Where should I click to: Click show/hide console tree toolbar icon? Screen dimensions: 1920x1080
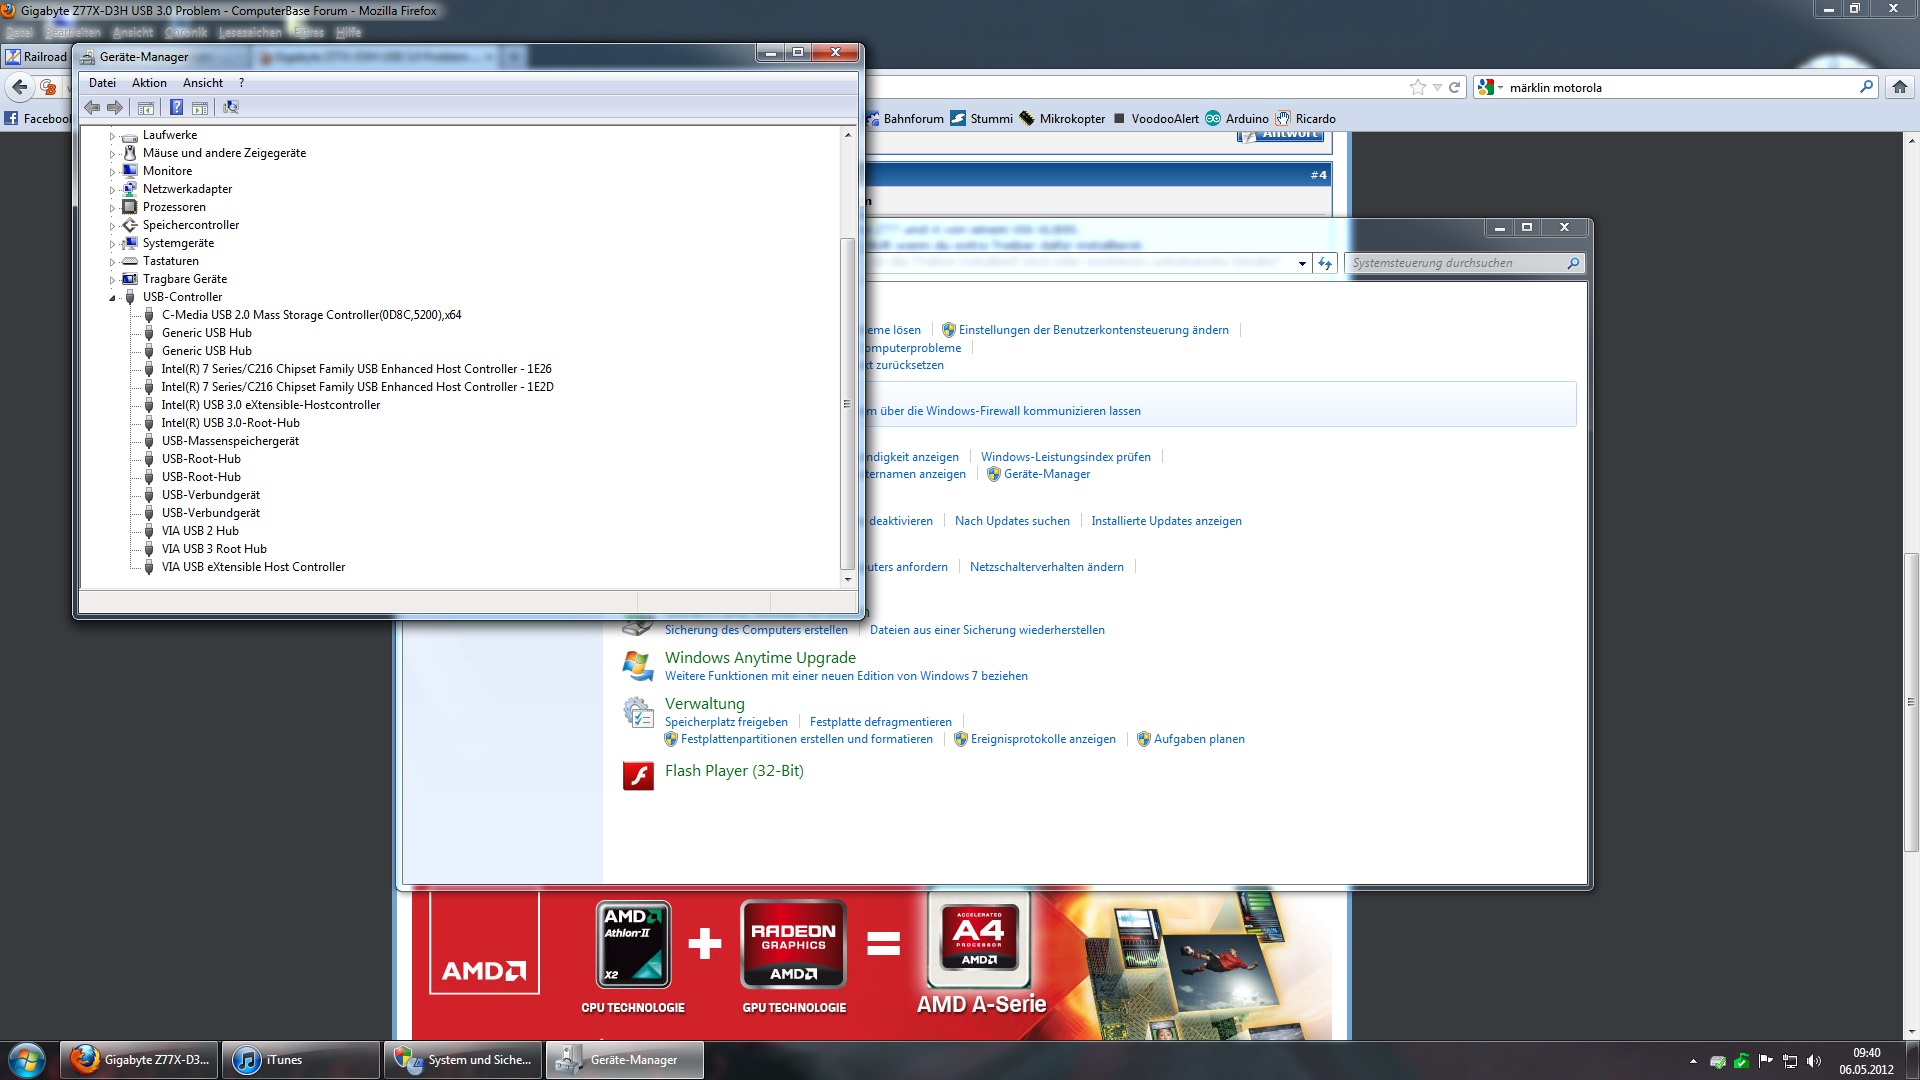tap(146, 107)
